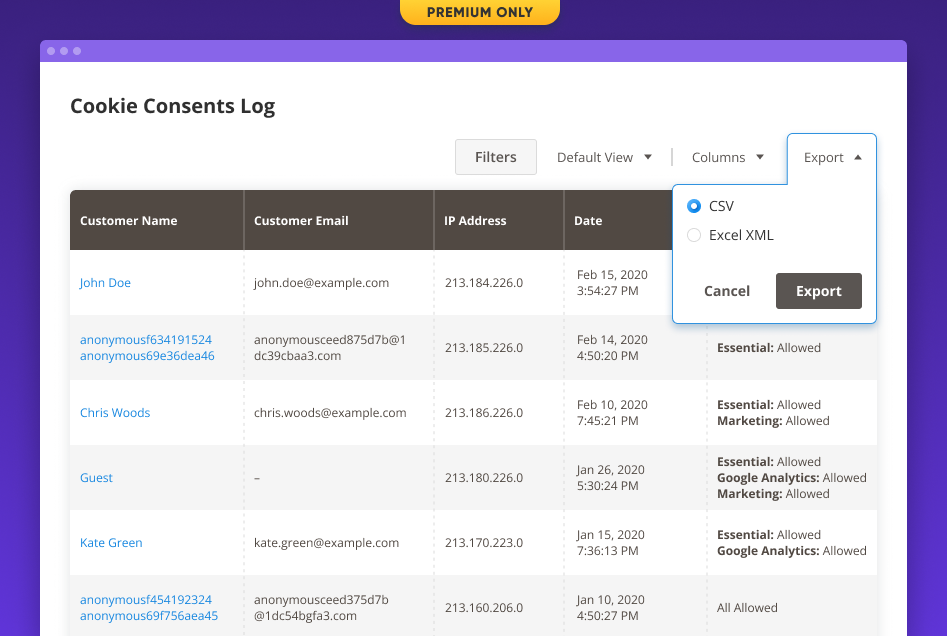Open the Columns dropdown
Viewport: 947px width, 636px height.
727,157
